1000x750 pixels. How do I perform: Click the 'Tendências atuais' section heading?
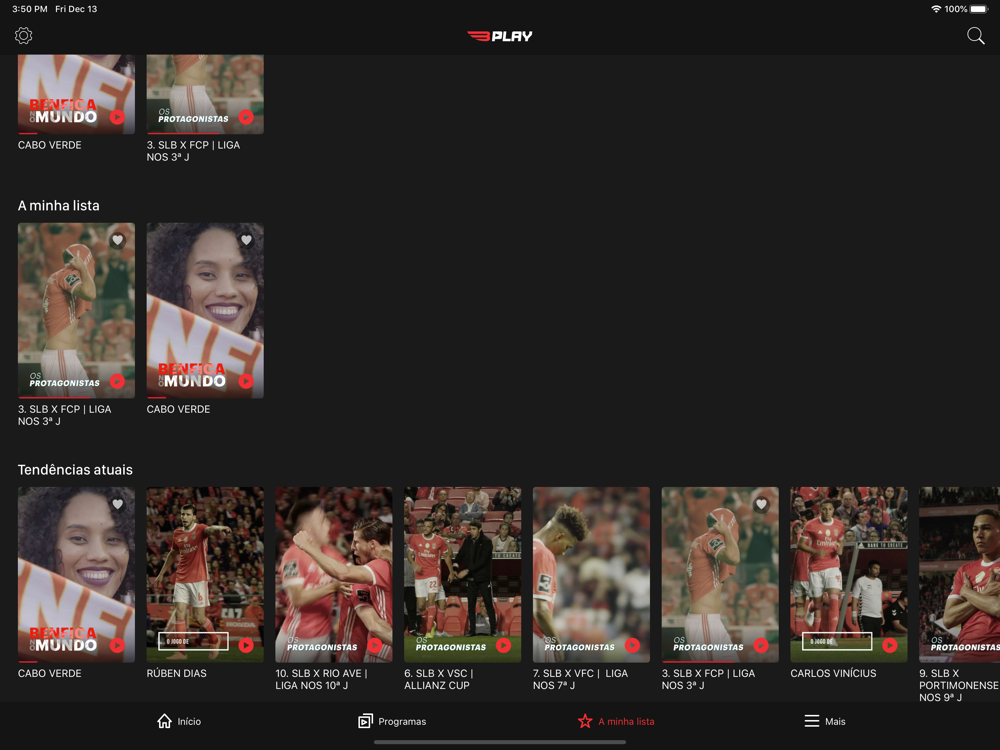[75, 470]
